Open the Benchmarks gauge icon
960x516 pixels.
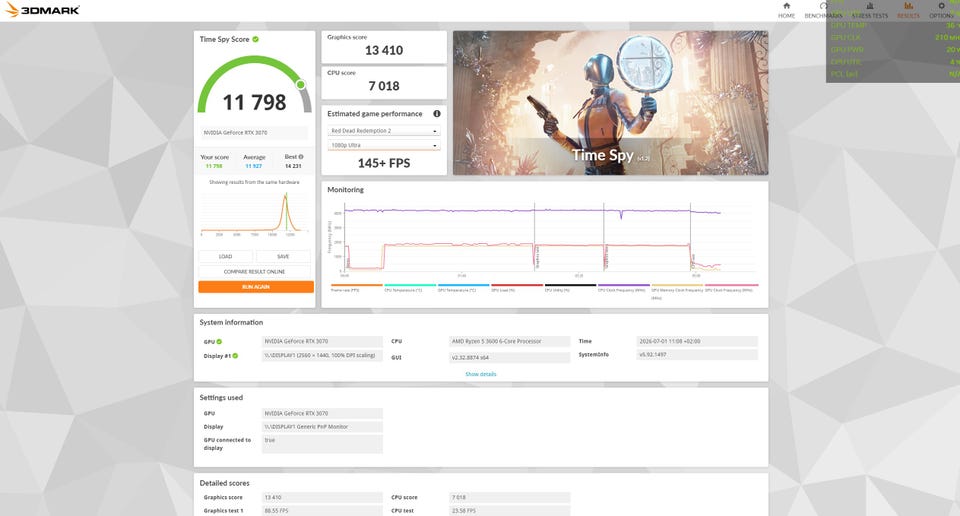tap(823, 6)
